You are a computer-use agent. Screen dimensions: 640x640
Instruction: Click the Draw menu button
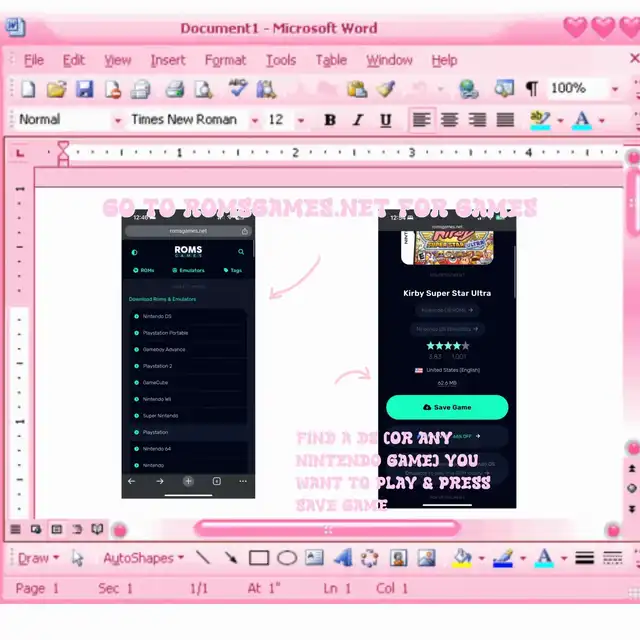(x=38, y=558)
